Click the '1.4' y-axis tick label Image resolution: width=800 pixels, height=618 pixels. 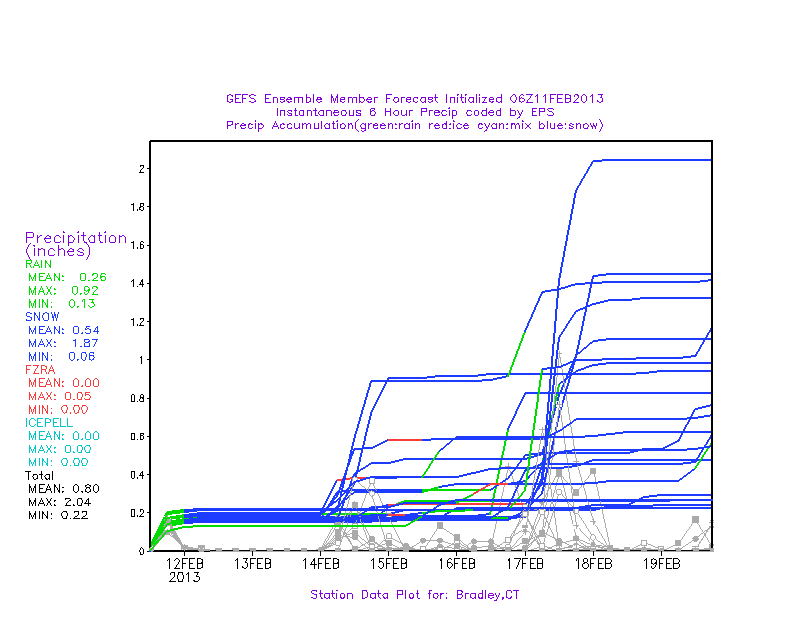pos(137,284)
